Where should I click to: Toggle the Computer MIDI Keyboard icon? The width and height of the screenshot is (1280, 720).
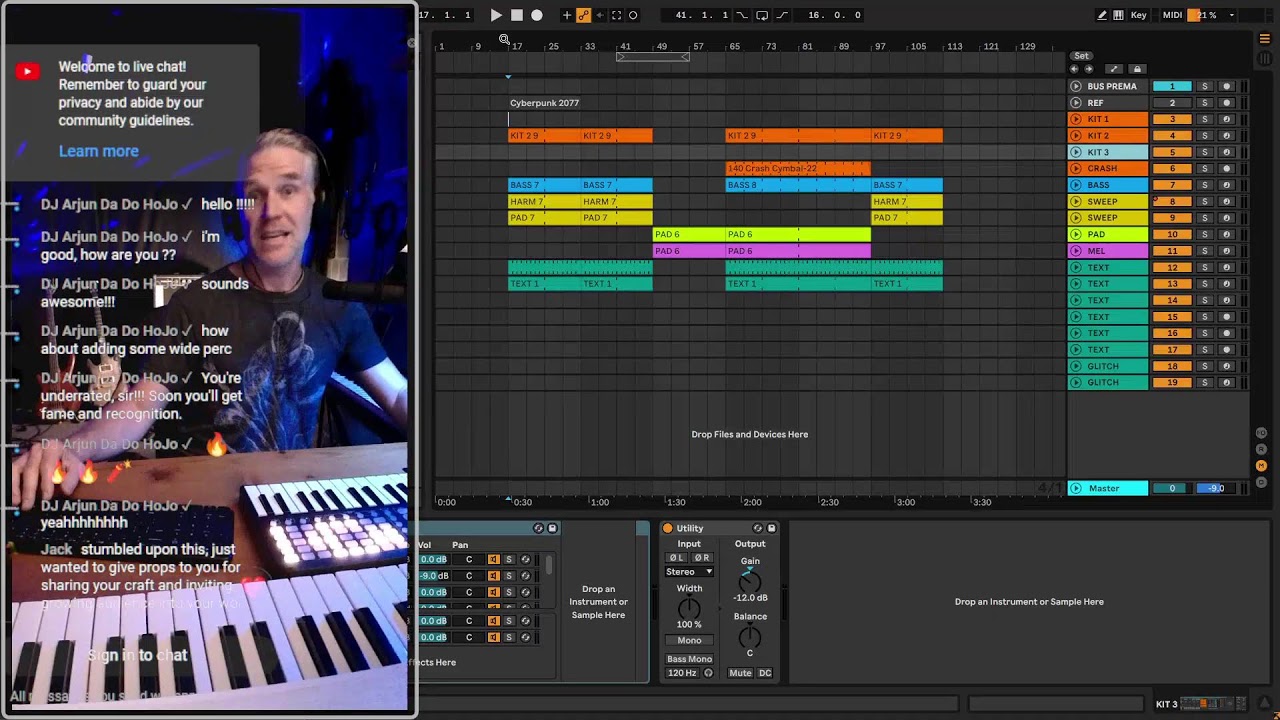(1118, 15)
